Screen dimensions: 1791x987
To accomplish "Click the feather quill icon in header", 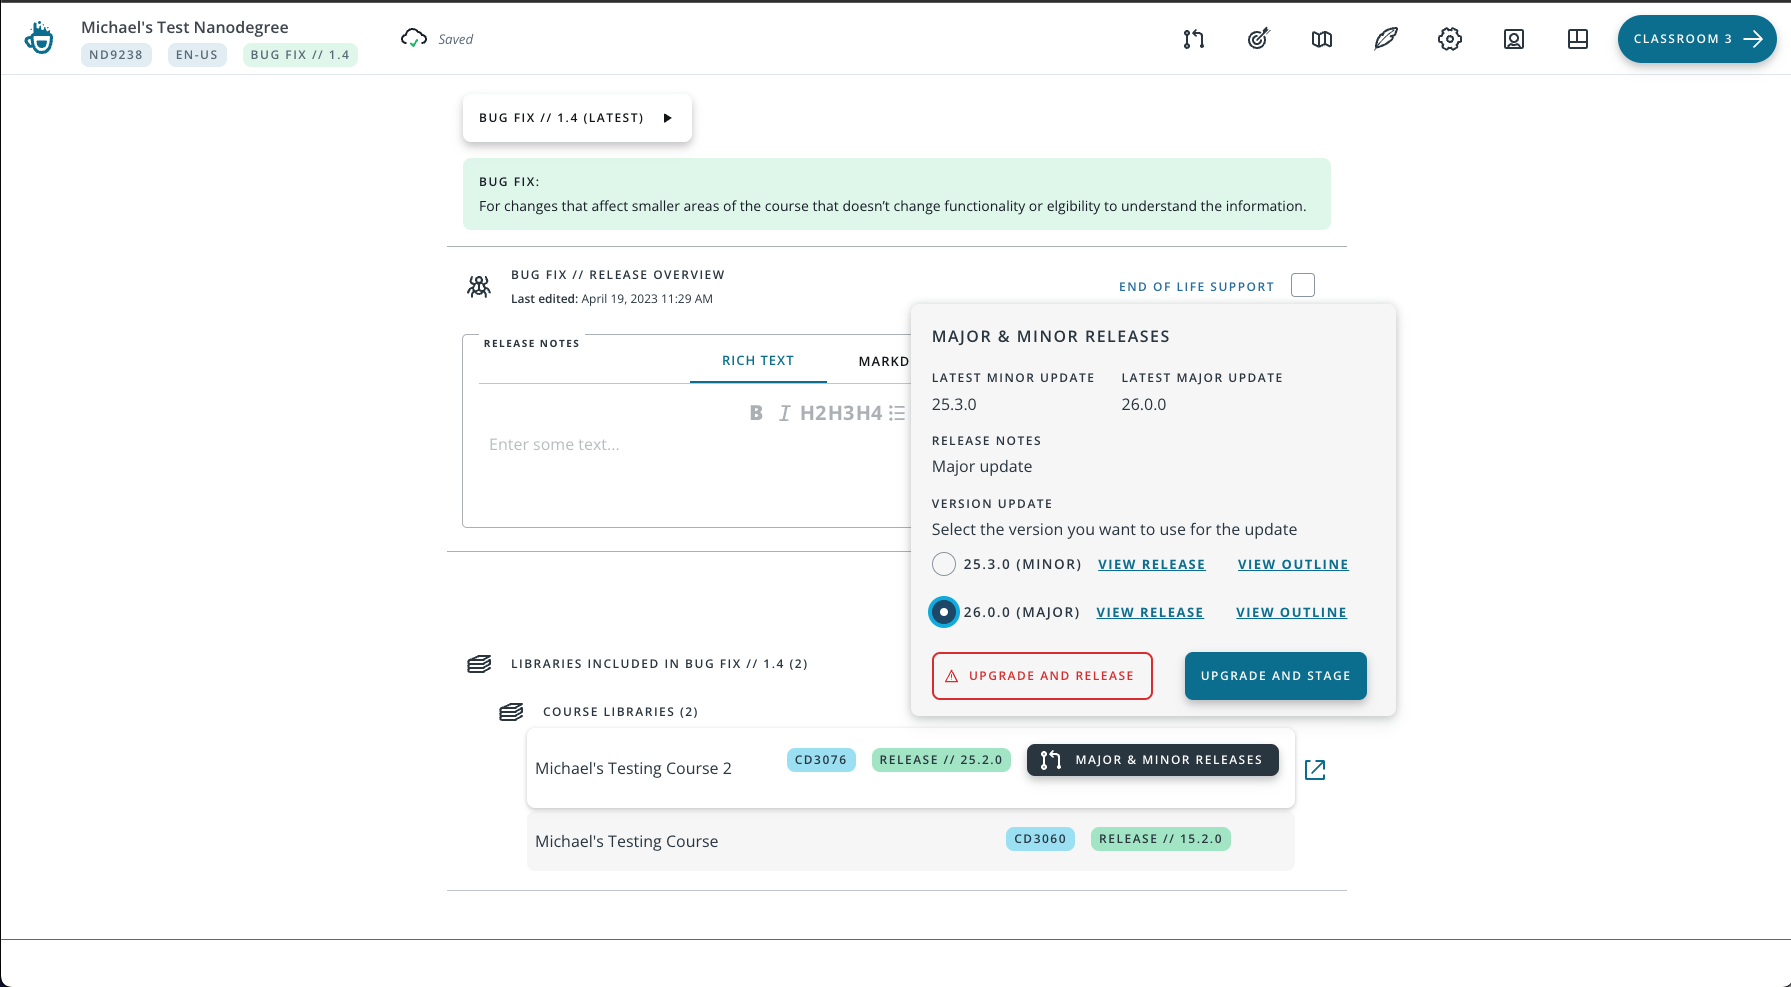I will coord(1386,39).
